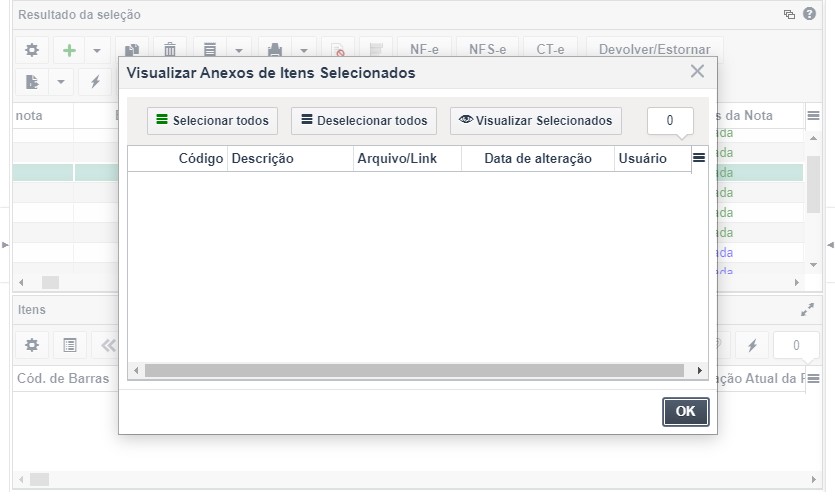Open dialog grid column menu icon
The height and width of the screenshot is (501, 835).
tap(699, 158)
